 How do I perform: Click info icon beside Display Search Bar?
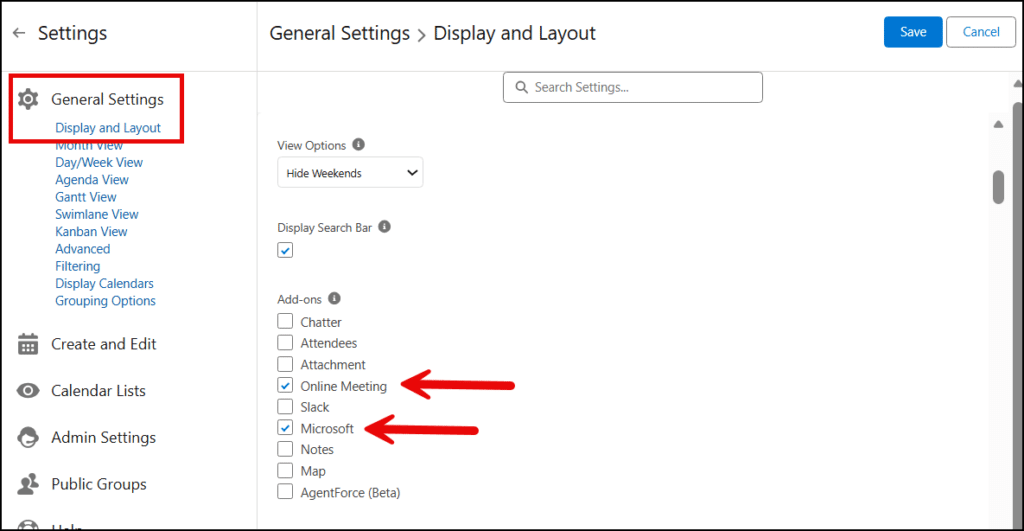coord(384,227)
